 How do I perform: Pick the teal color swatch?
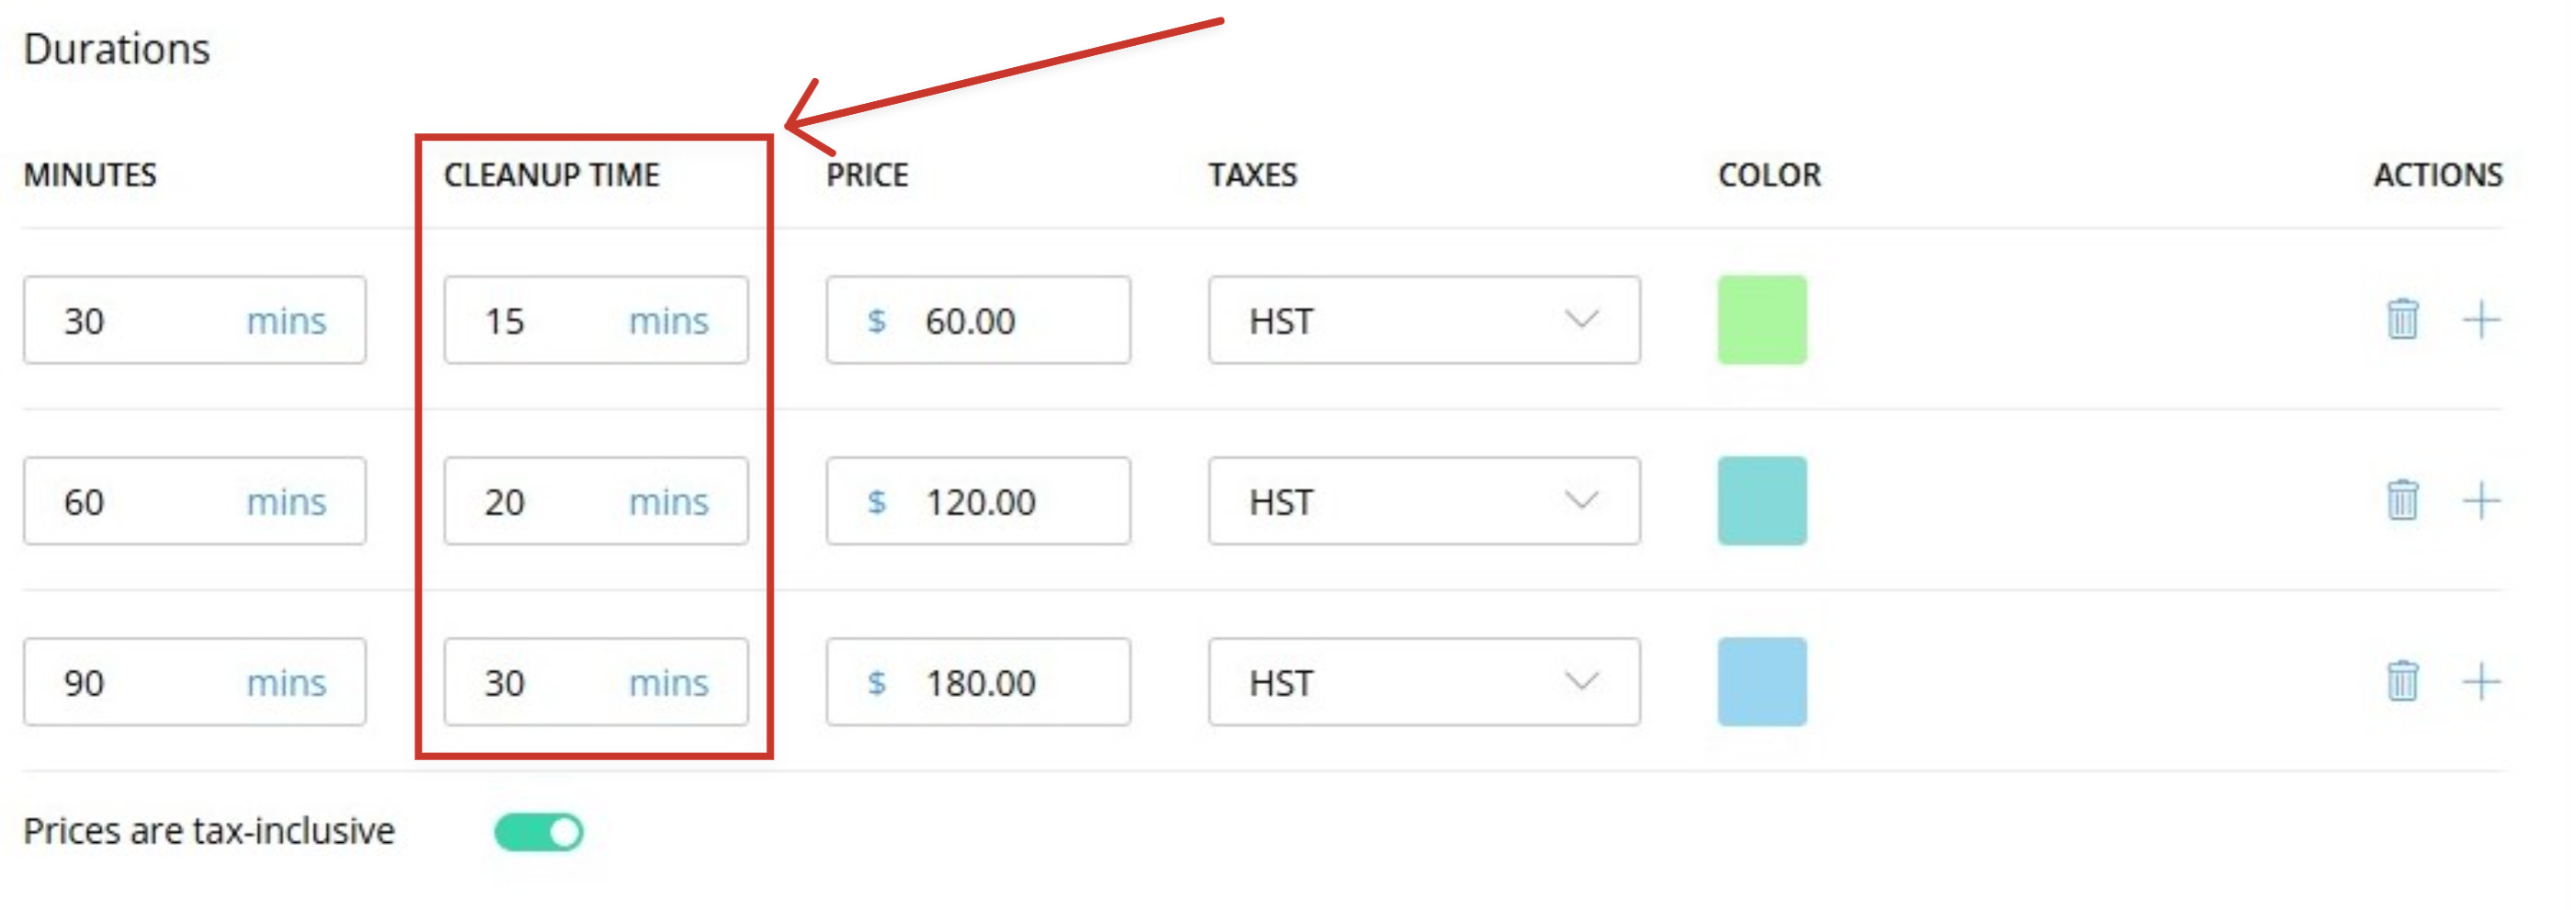coord(1762,501)
